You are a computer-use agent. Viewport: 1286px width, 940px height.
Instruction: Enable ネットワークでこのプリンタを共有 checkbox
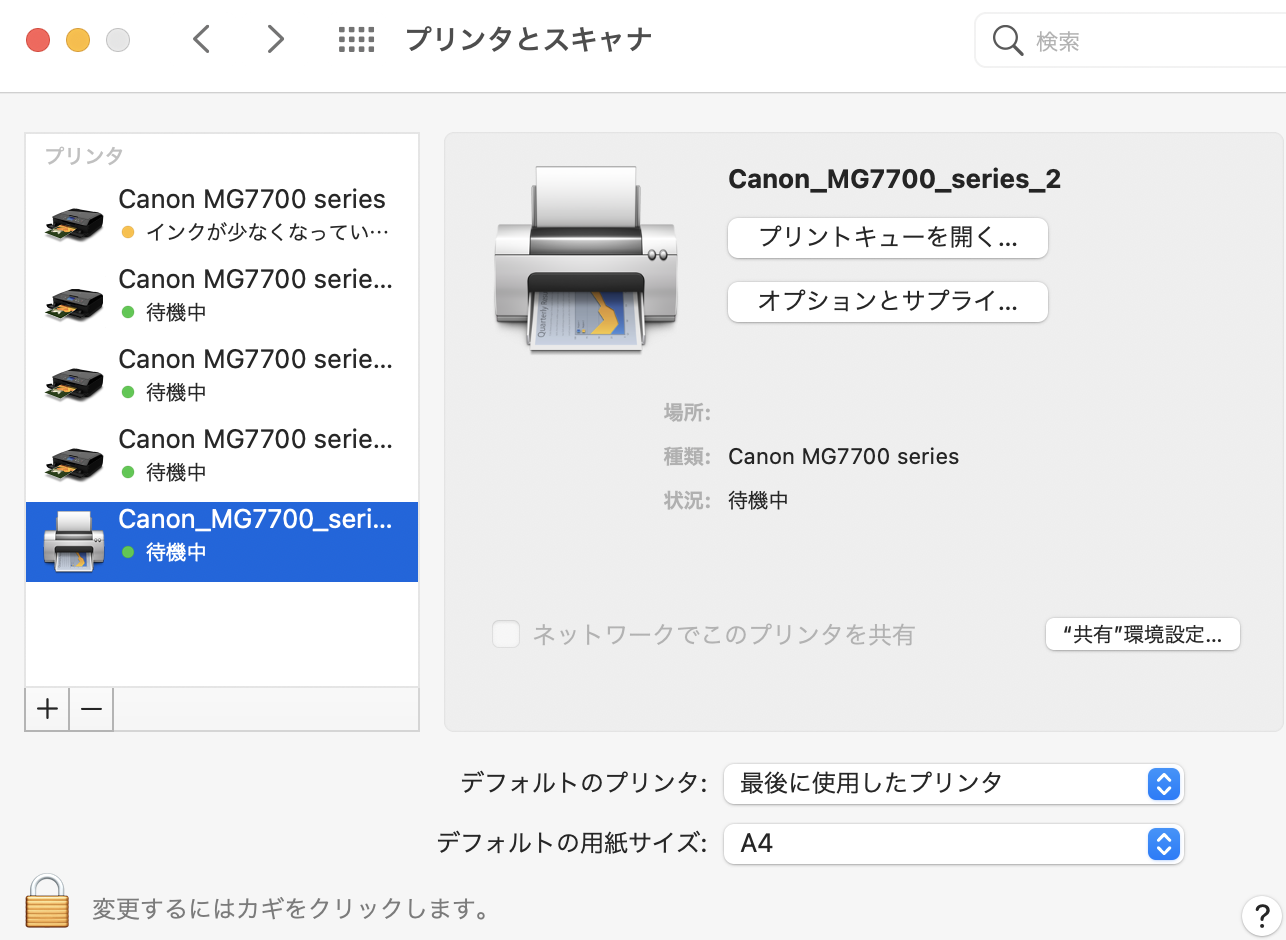coord(506,634)
